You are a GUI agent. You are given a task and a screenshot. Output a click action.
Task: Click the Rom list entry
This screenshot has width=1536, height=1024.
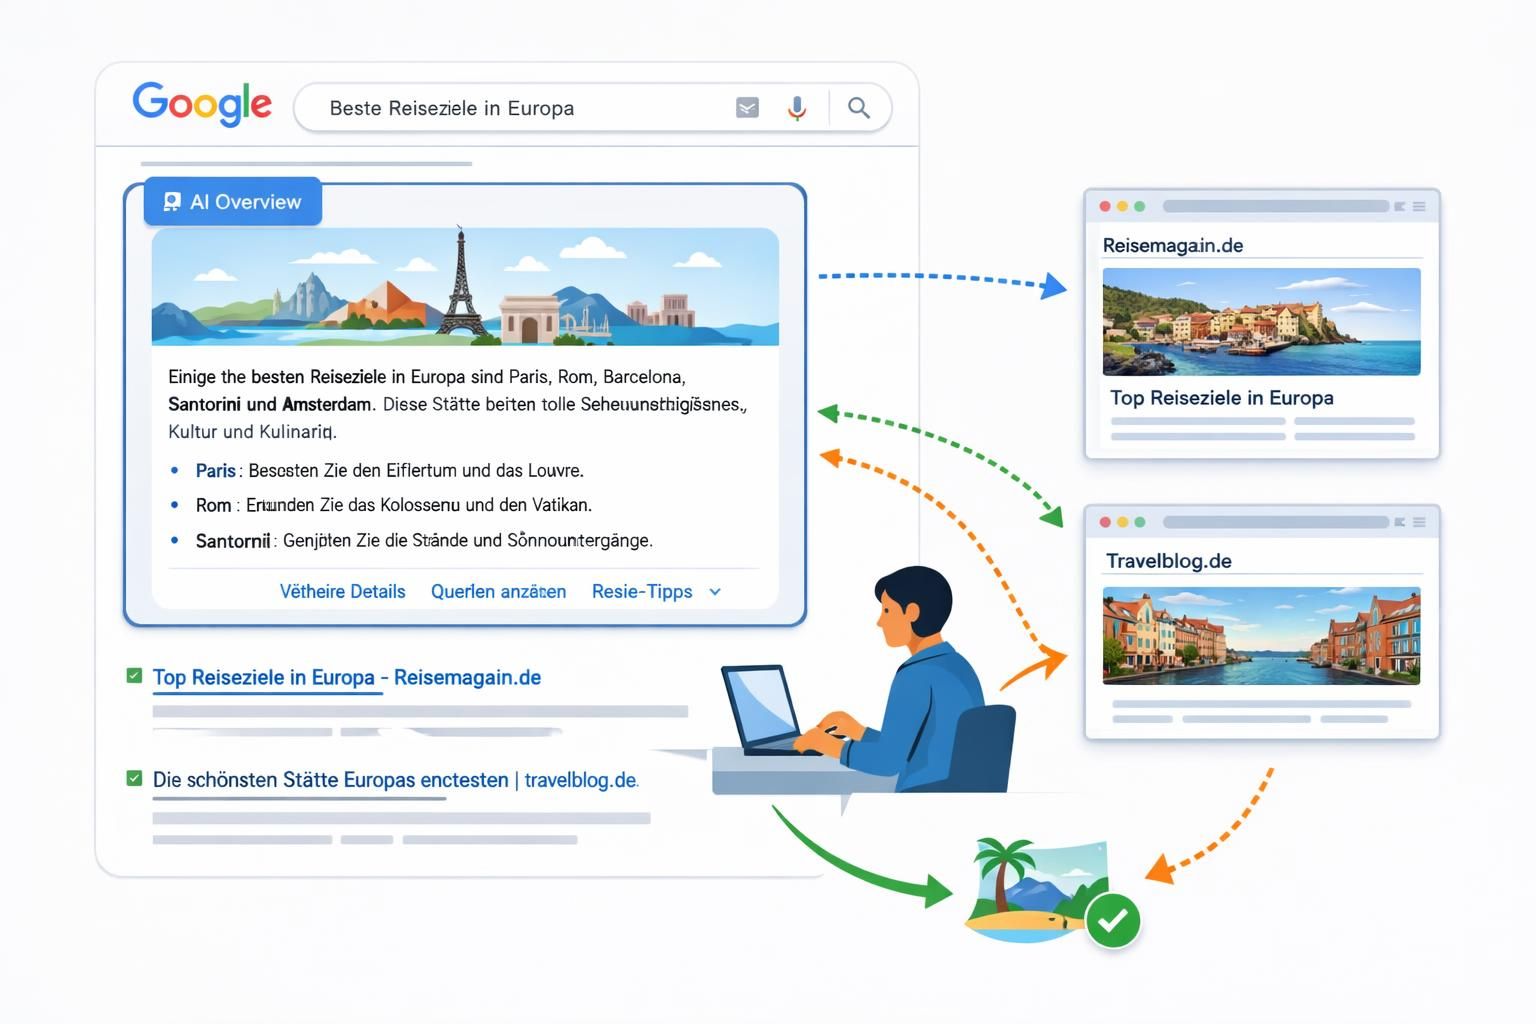[x=394, y=505]
